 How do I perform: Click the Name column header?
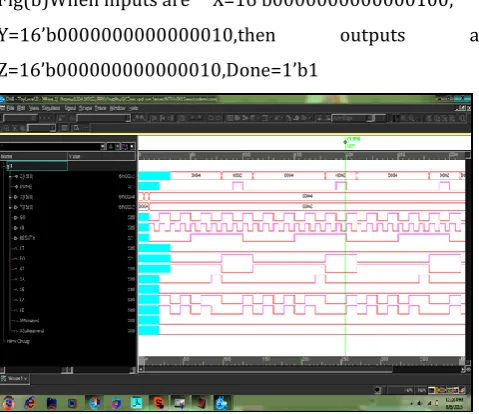34,156
